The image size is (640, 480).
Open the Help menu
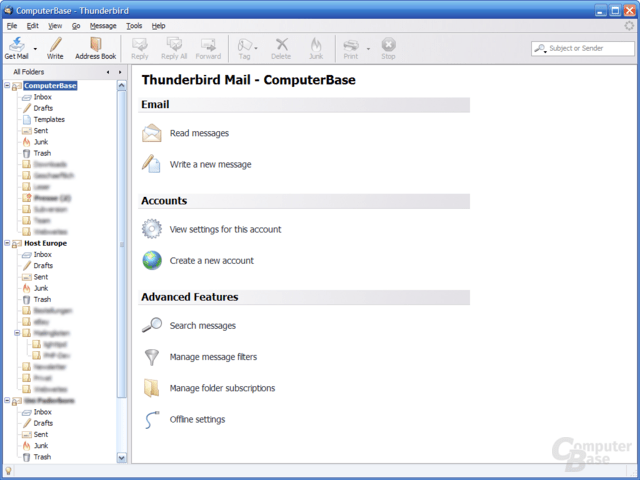pos(158,26)
